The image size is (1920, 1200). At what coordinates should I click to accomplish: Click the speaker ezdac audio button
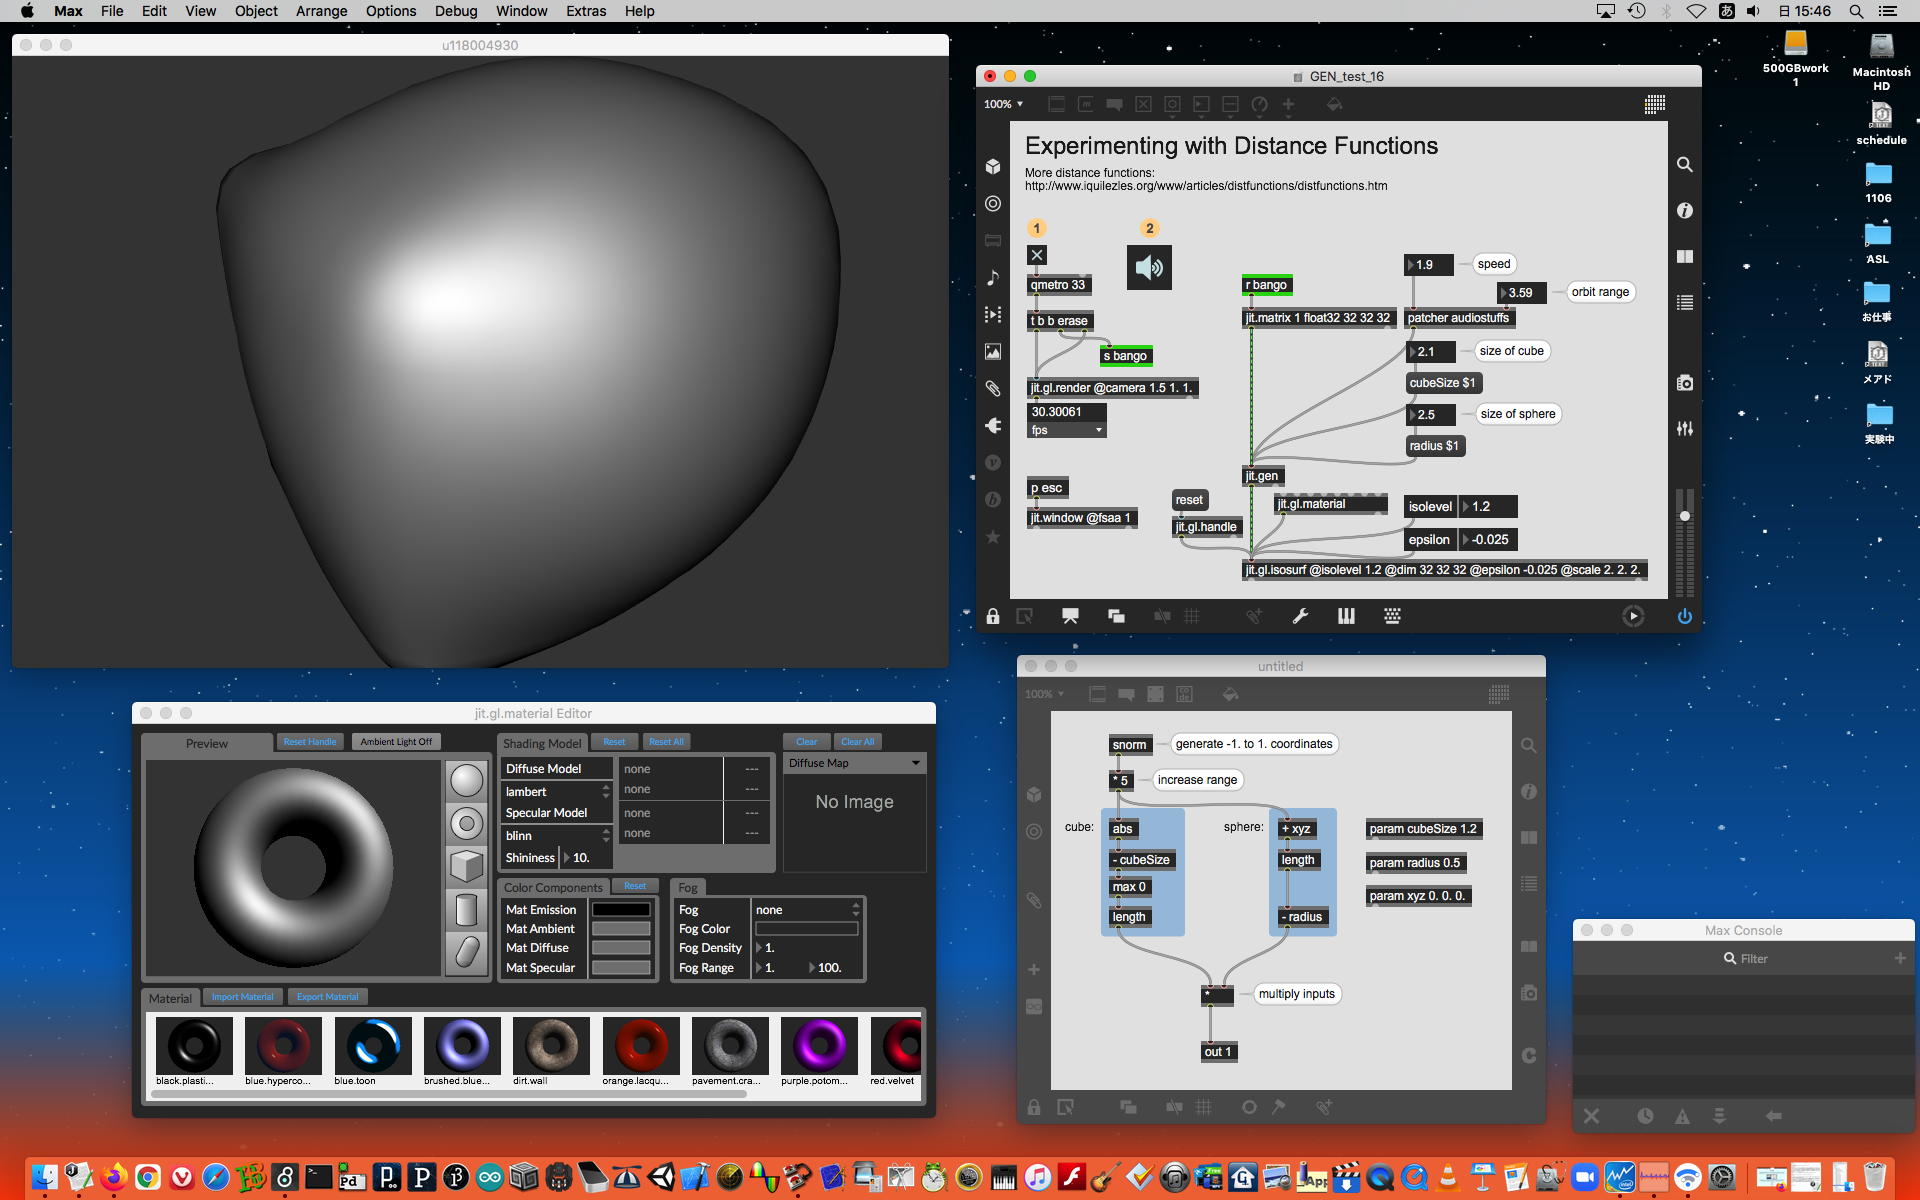tap(1149, 267)
